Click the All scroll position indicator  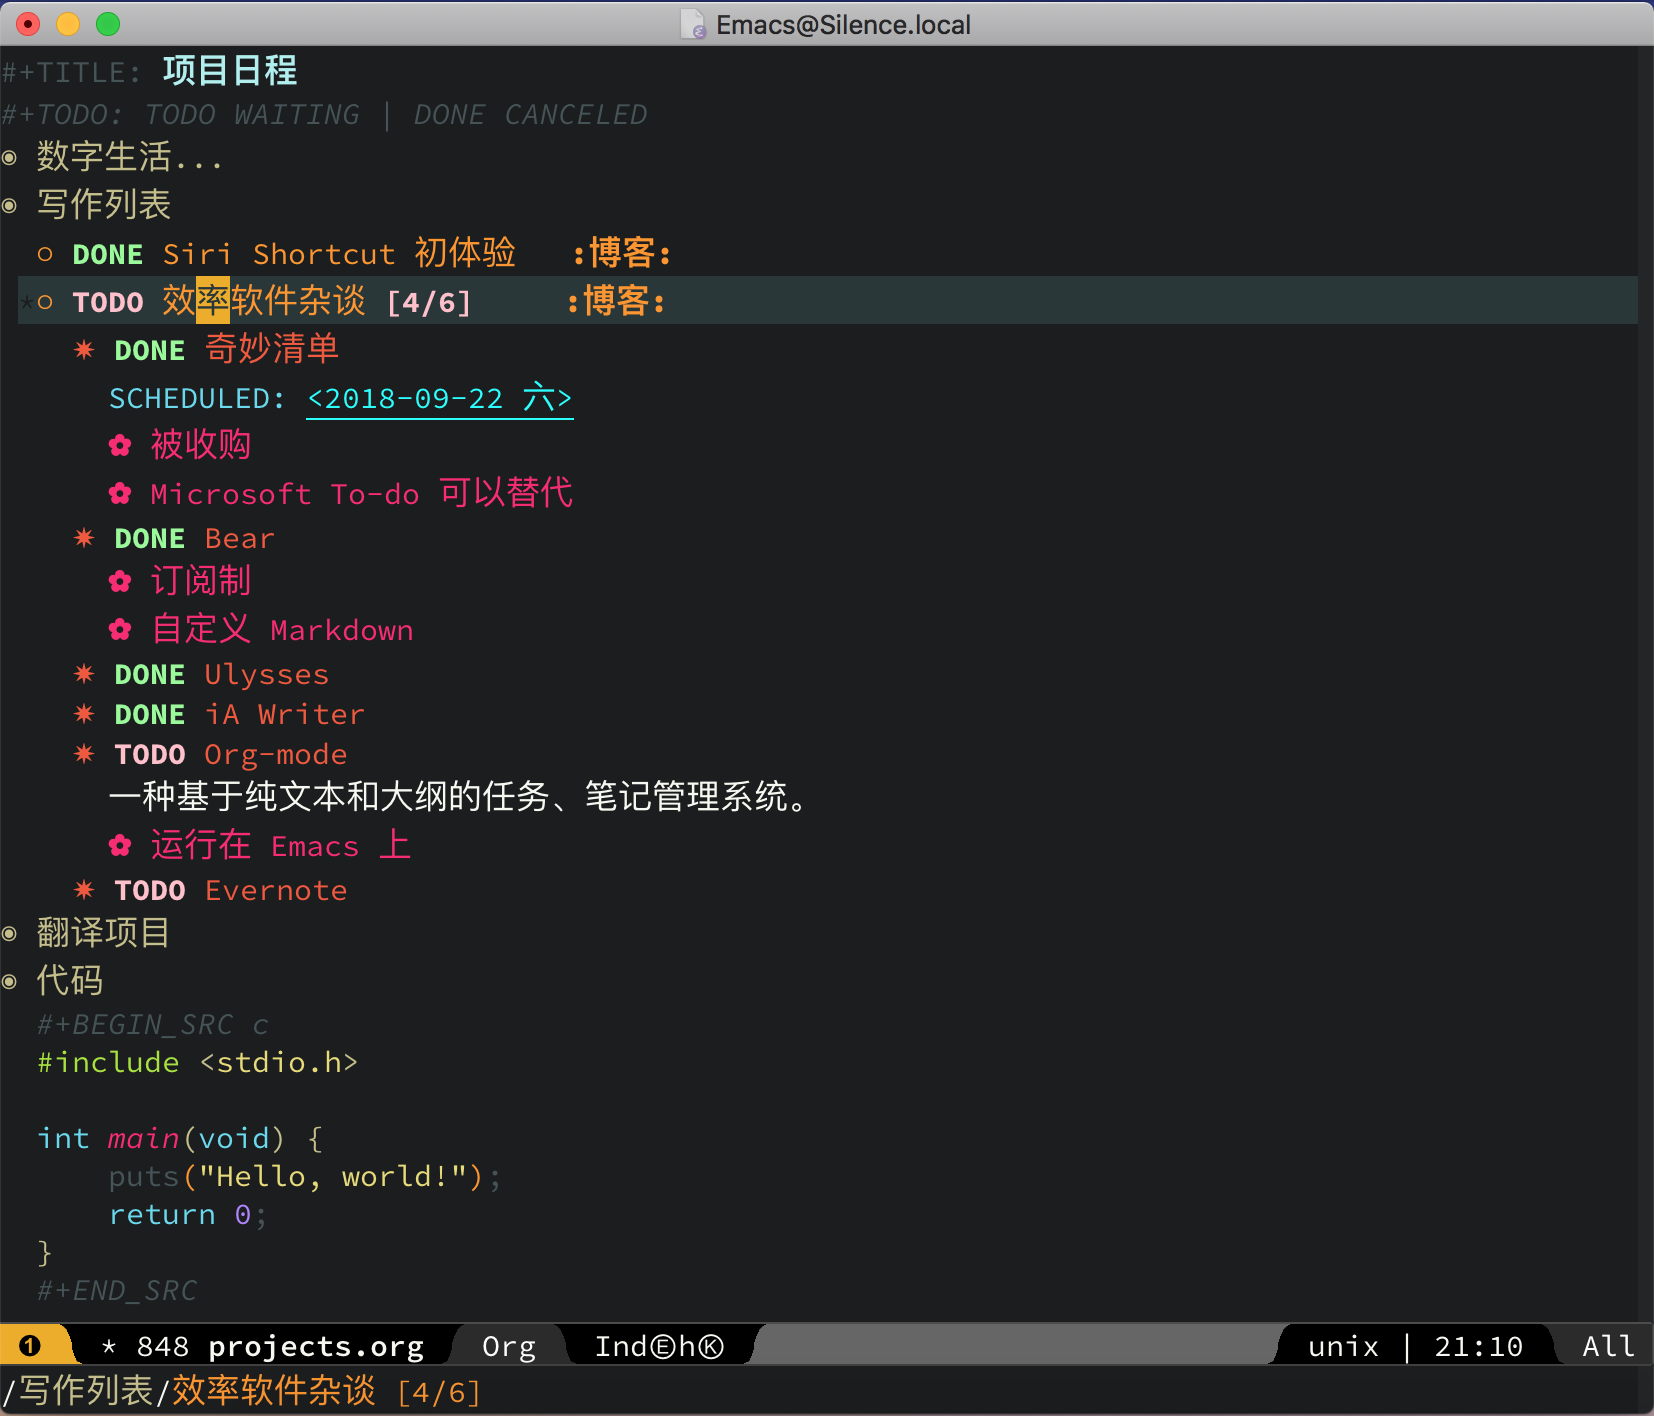point(1608,1347)
